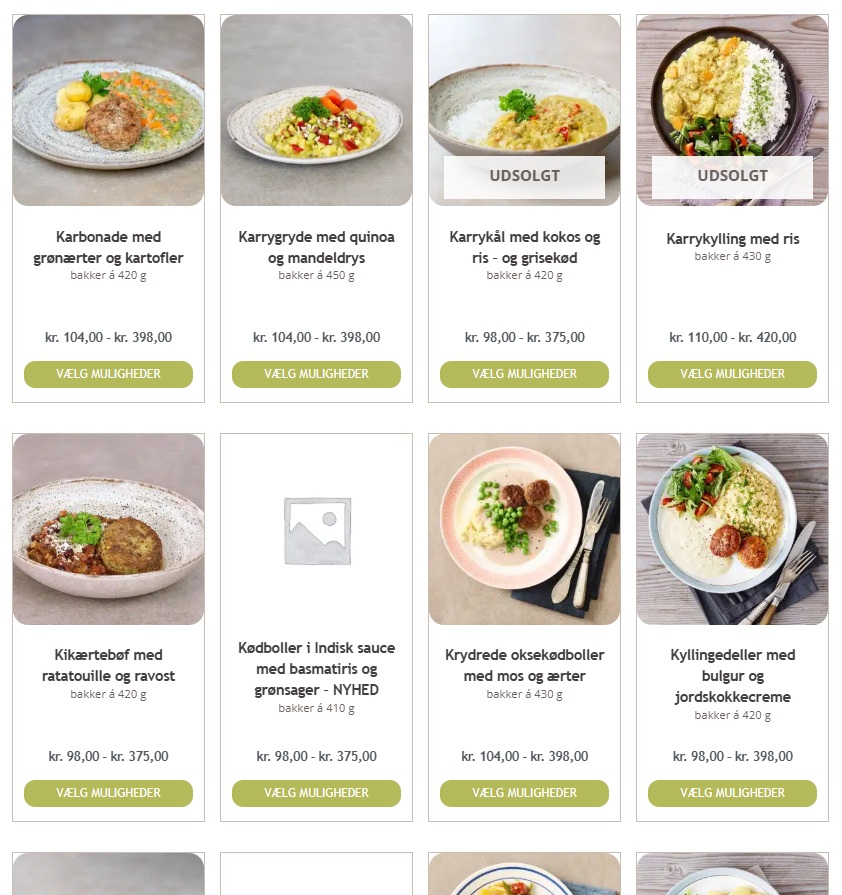The width and height of the screenshot is (842, 895).
Task: Open the Karrygryde med quinoa product image
Action: [x=316, y=110]
